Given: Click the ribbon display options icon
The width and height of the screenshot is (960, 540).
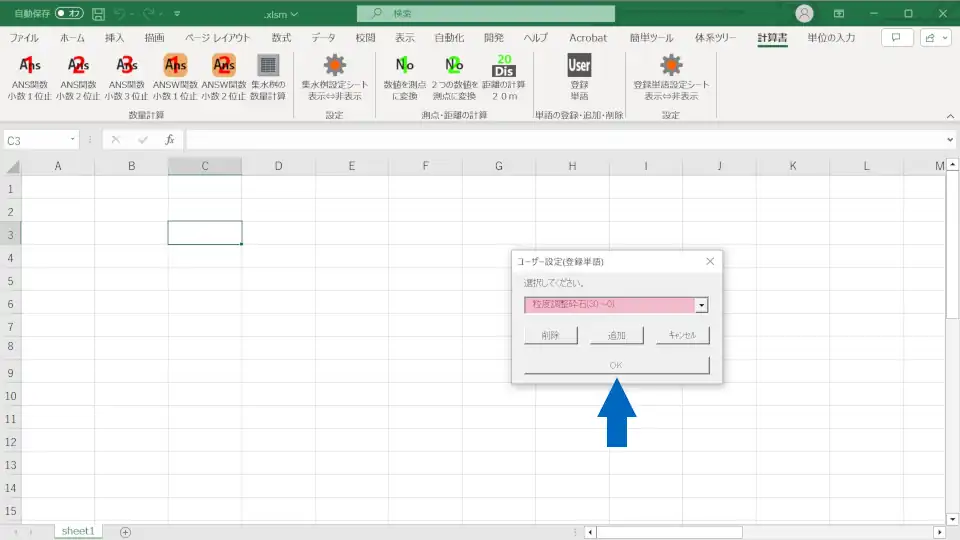Looking at the screenshot, I should (839, 13).
